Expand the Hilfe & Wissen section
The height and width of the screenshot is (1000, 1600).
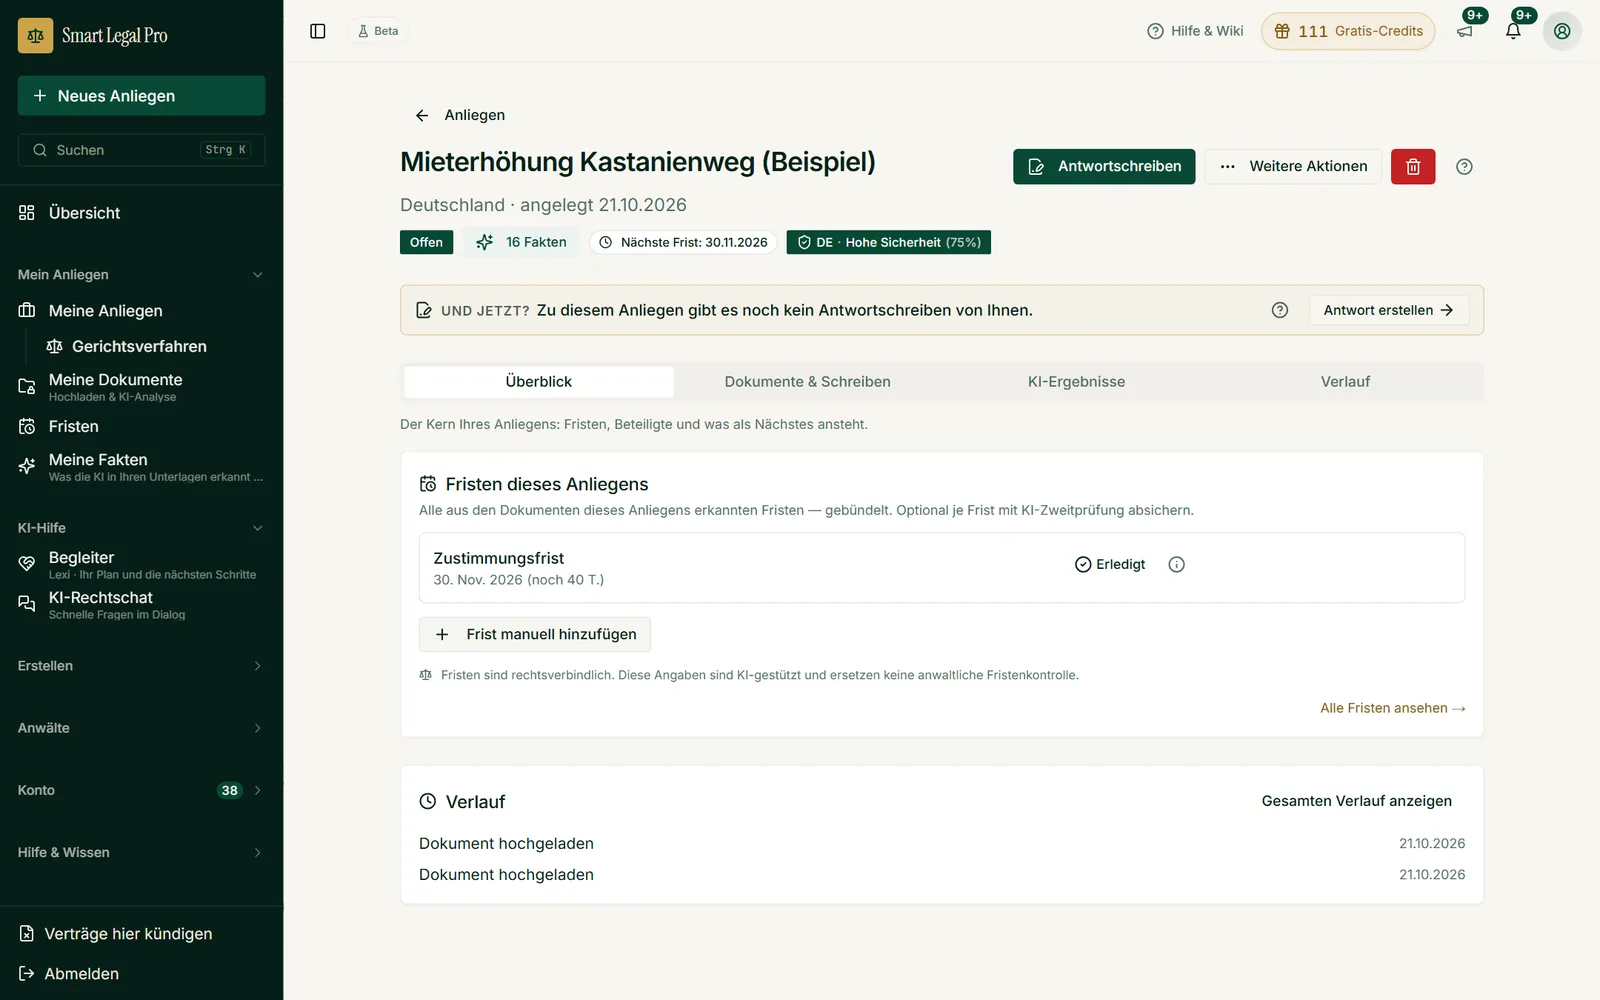[x=141, y=853]
